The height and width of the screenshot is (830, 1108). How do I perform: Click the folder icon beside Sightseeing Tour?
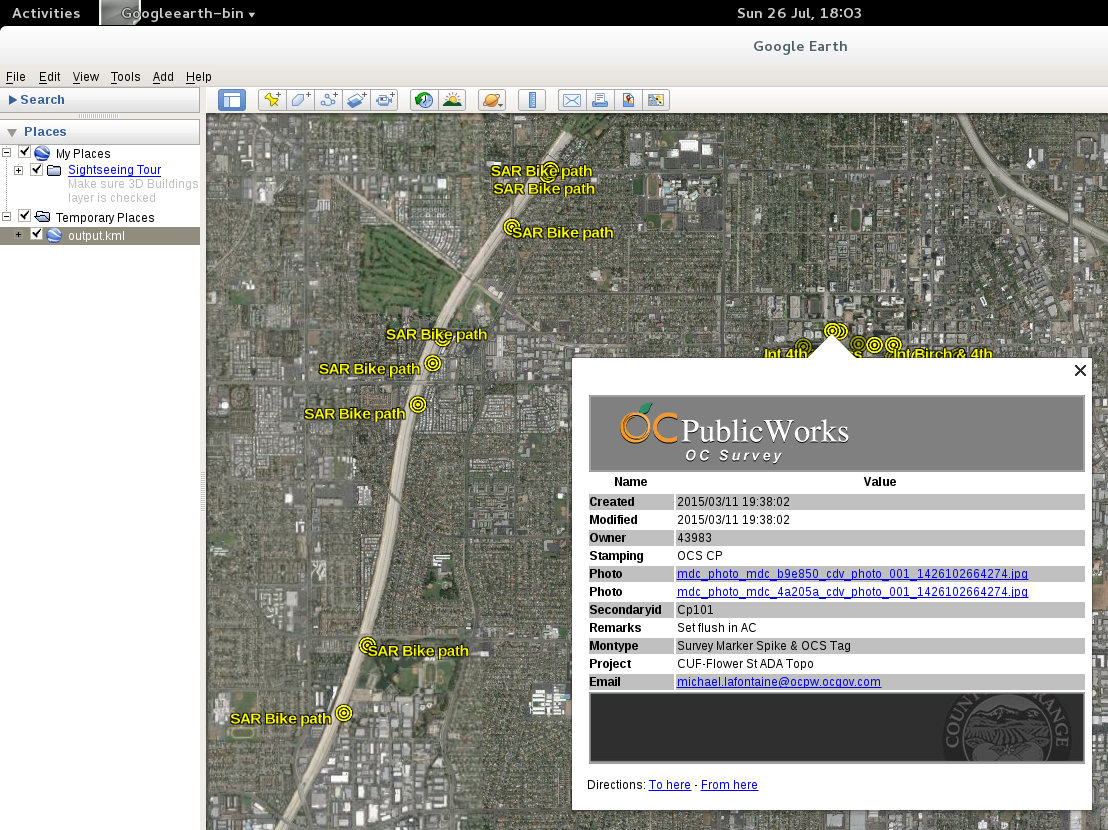pyautogui.click(x=54, y=170)
